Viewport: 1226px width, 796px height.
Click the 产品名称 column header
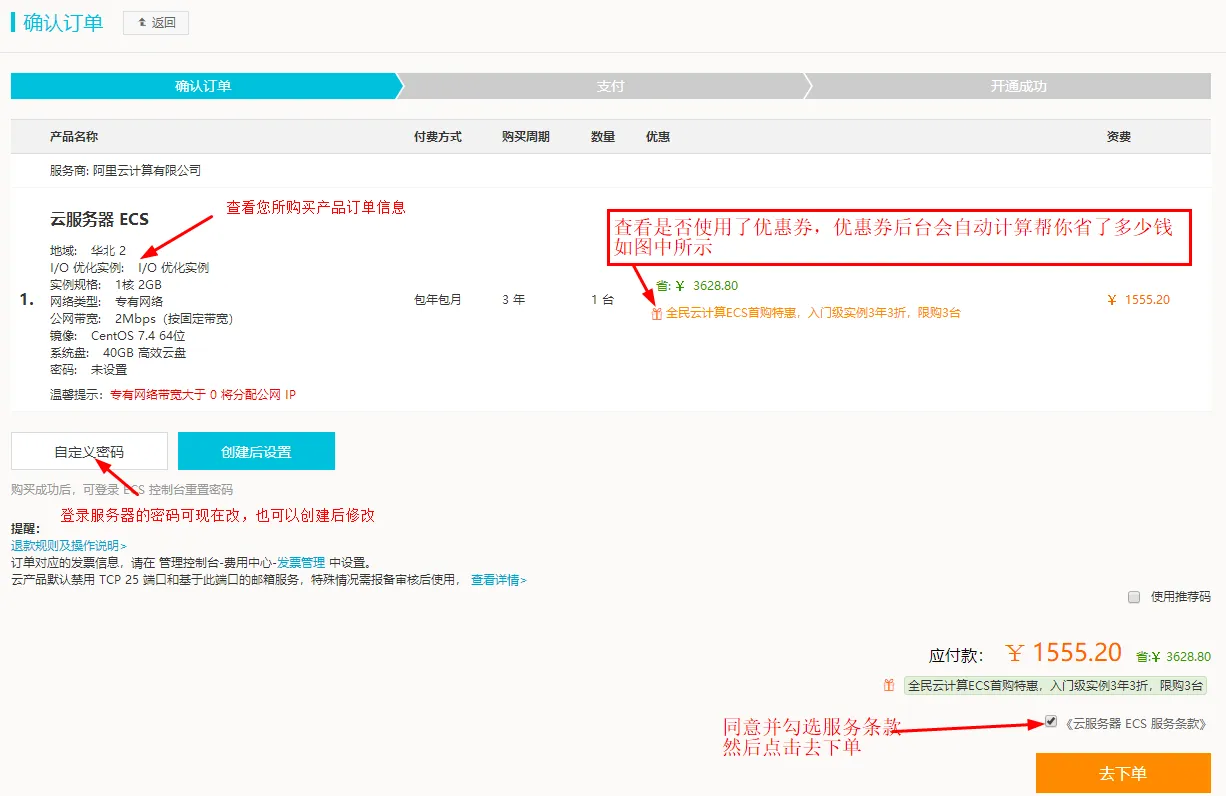click(x=74, y=137)
